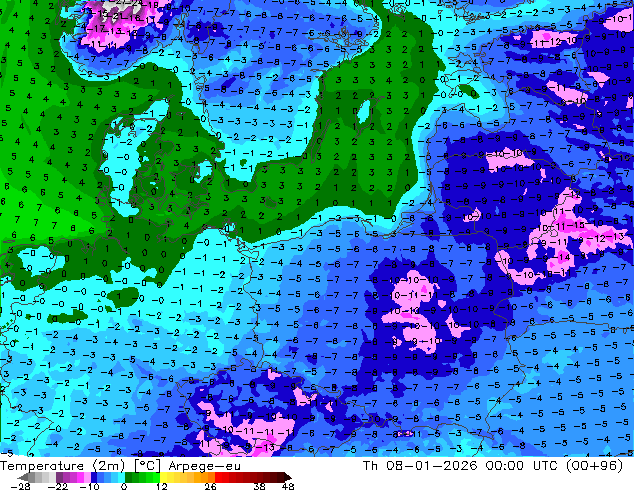Click the dark purple legend segment above -22
This screenshot has width=634, height=490.
click(59, 477)
